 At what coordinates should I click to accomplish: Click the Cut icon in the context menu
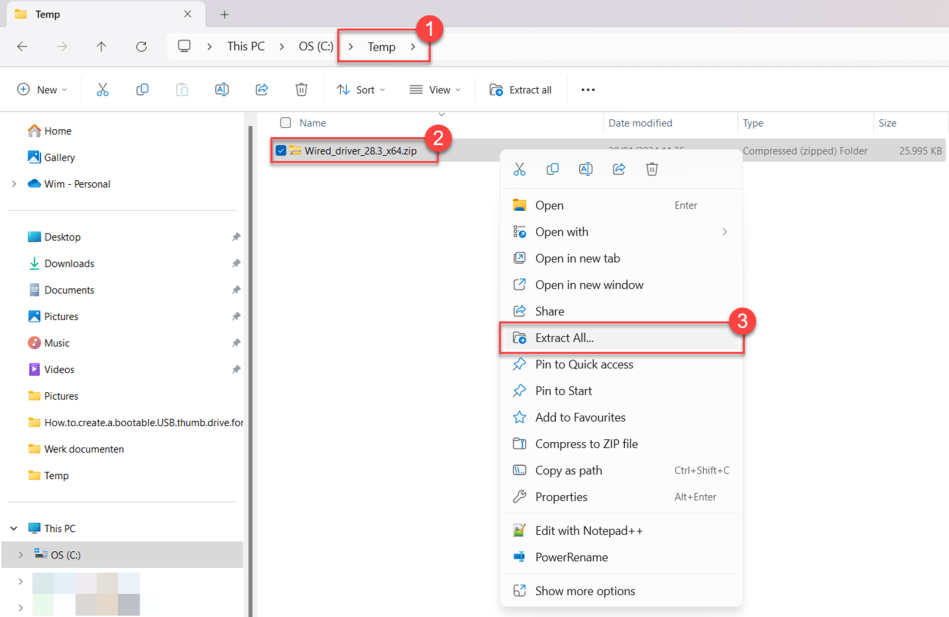click(519, 169)
